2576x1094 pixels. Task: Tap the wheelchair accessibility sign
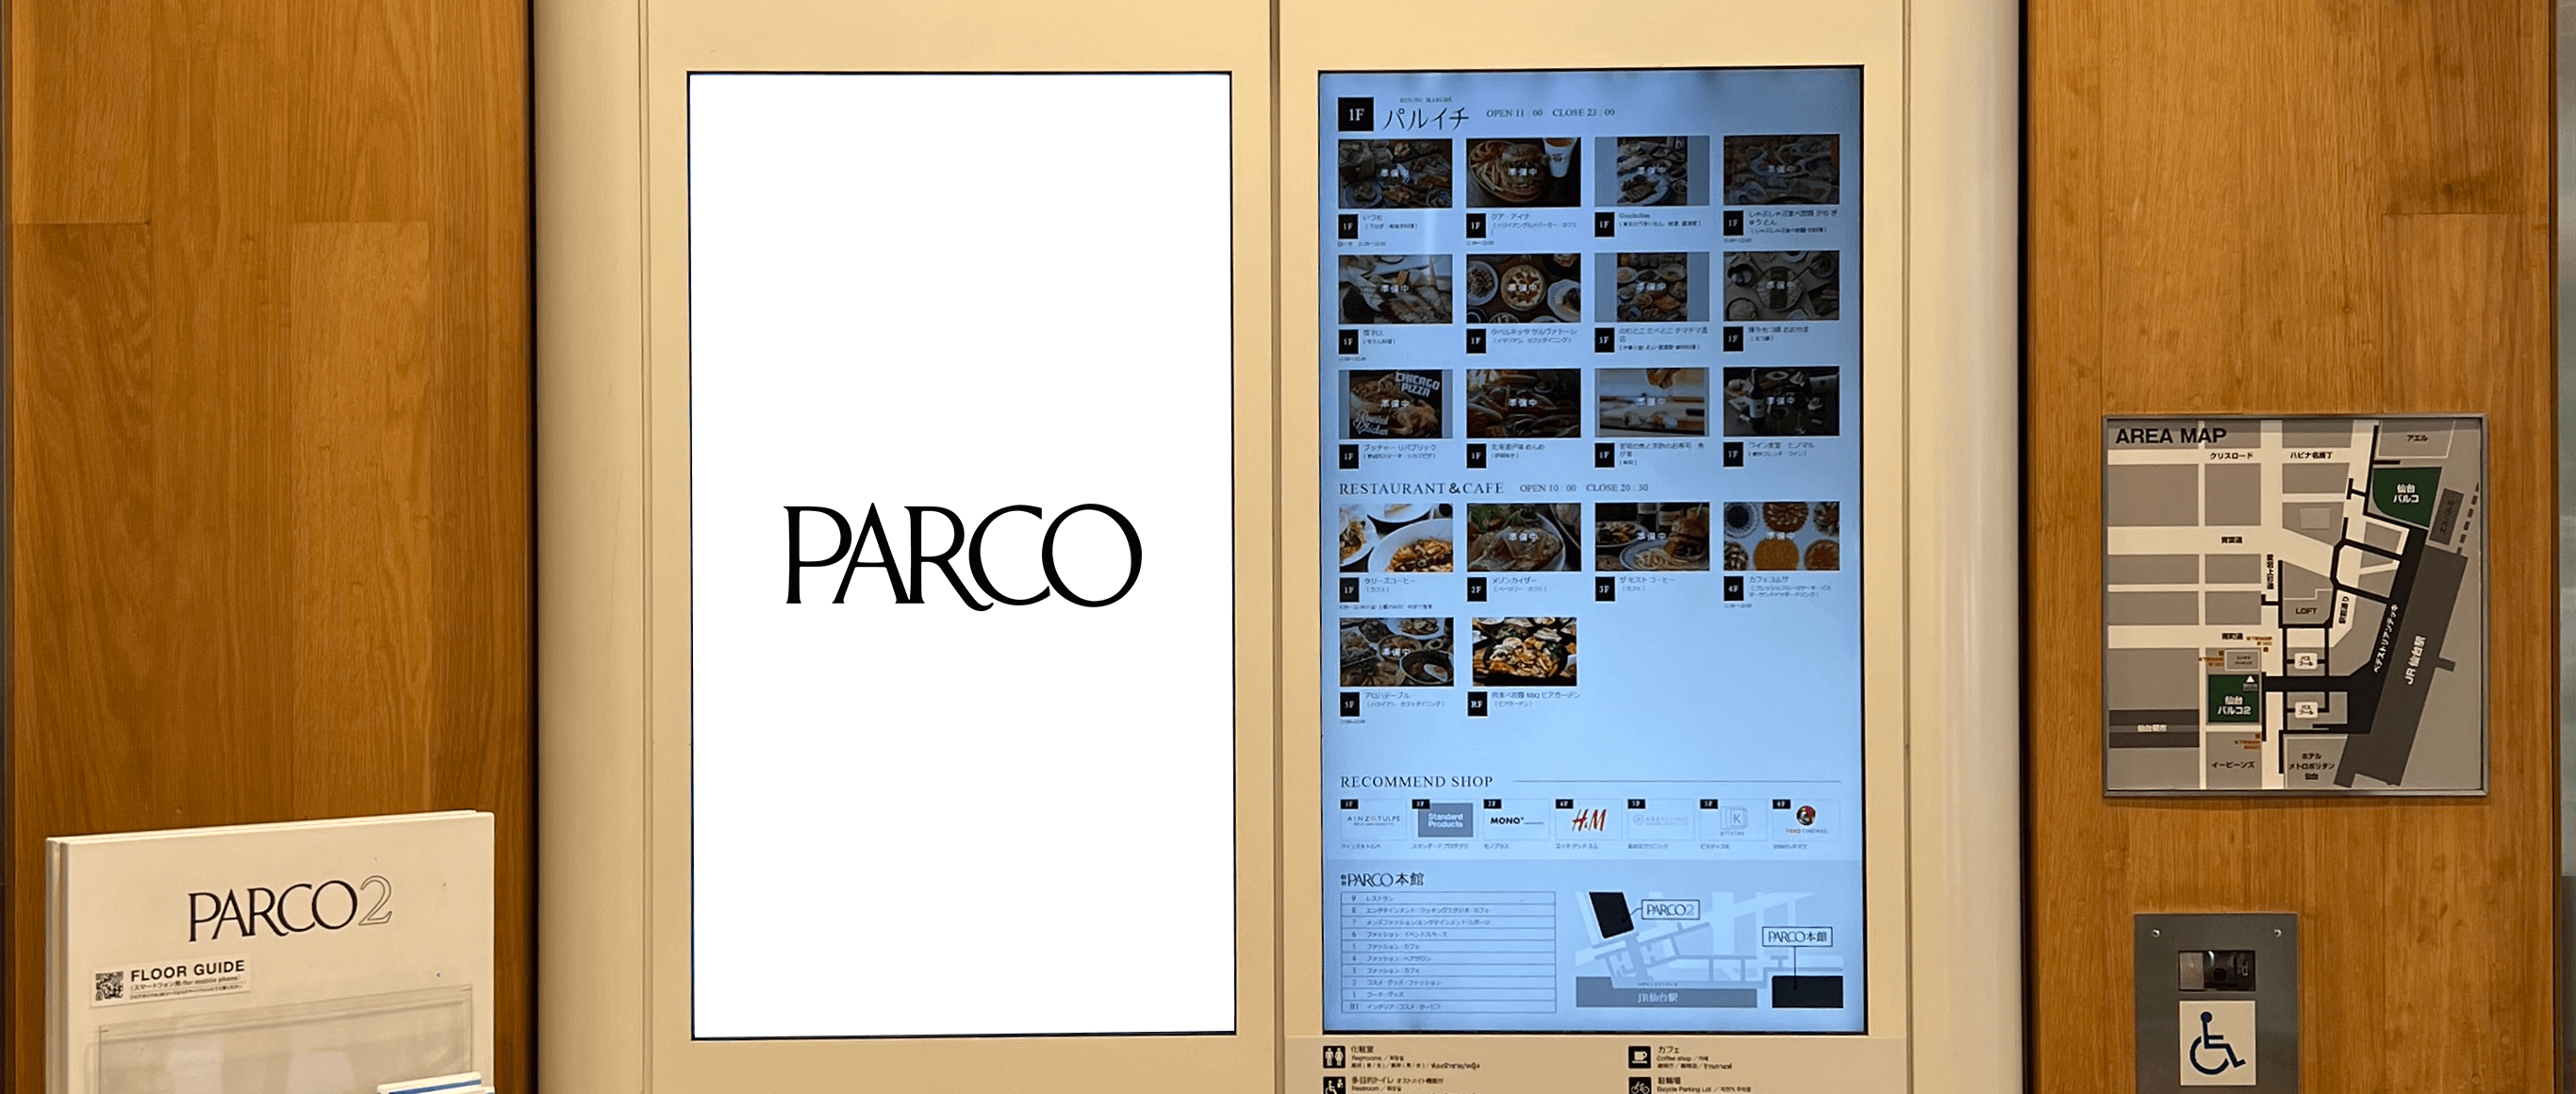(x=2217, y=1043)
